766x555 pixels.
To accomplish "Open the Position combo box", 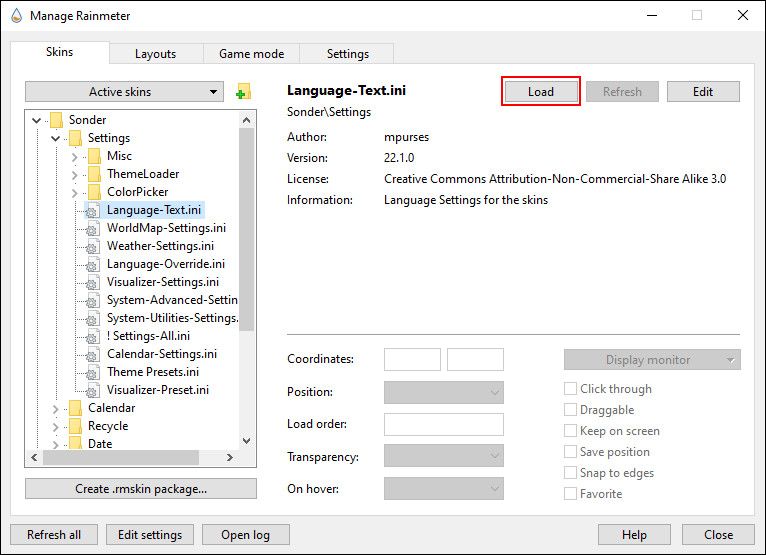I will (x=444, y=392).
